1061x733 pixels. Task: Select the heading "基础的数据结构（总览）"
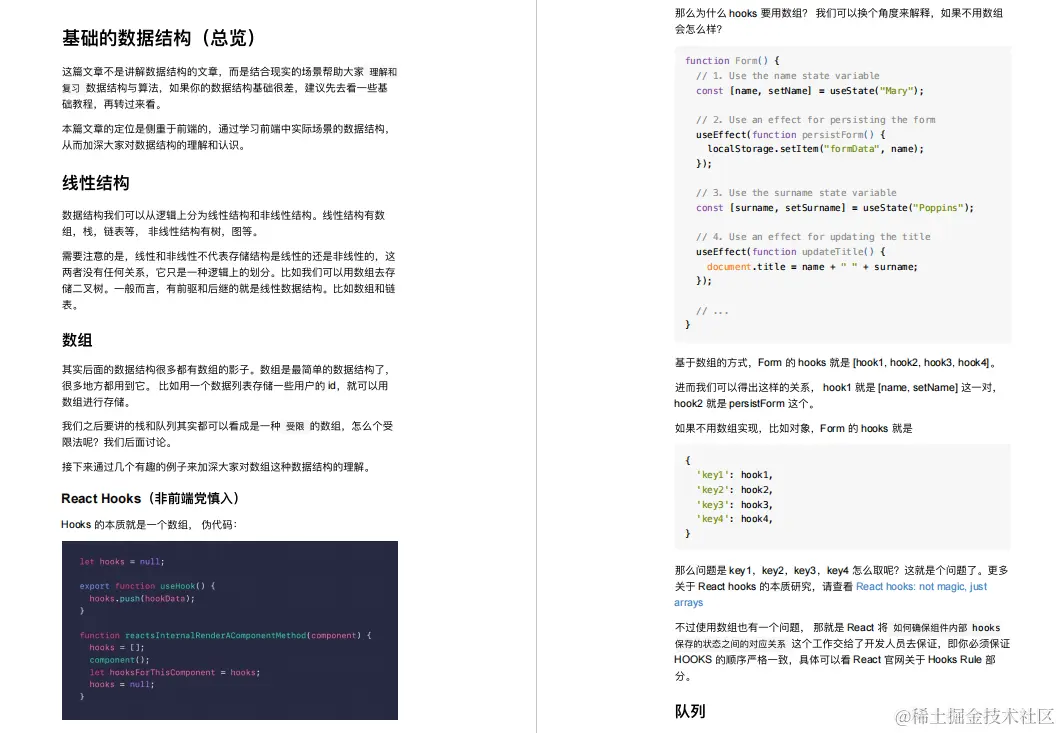point(160,38)
